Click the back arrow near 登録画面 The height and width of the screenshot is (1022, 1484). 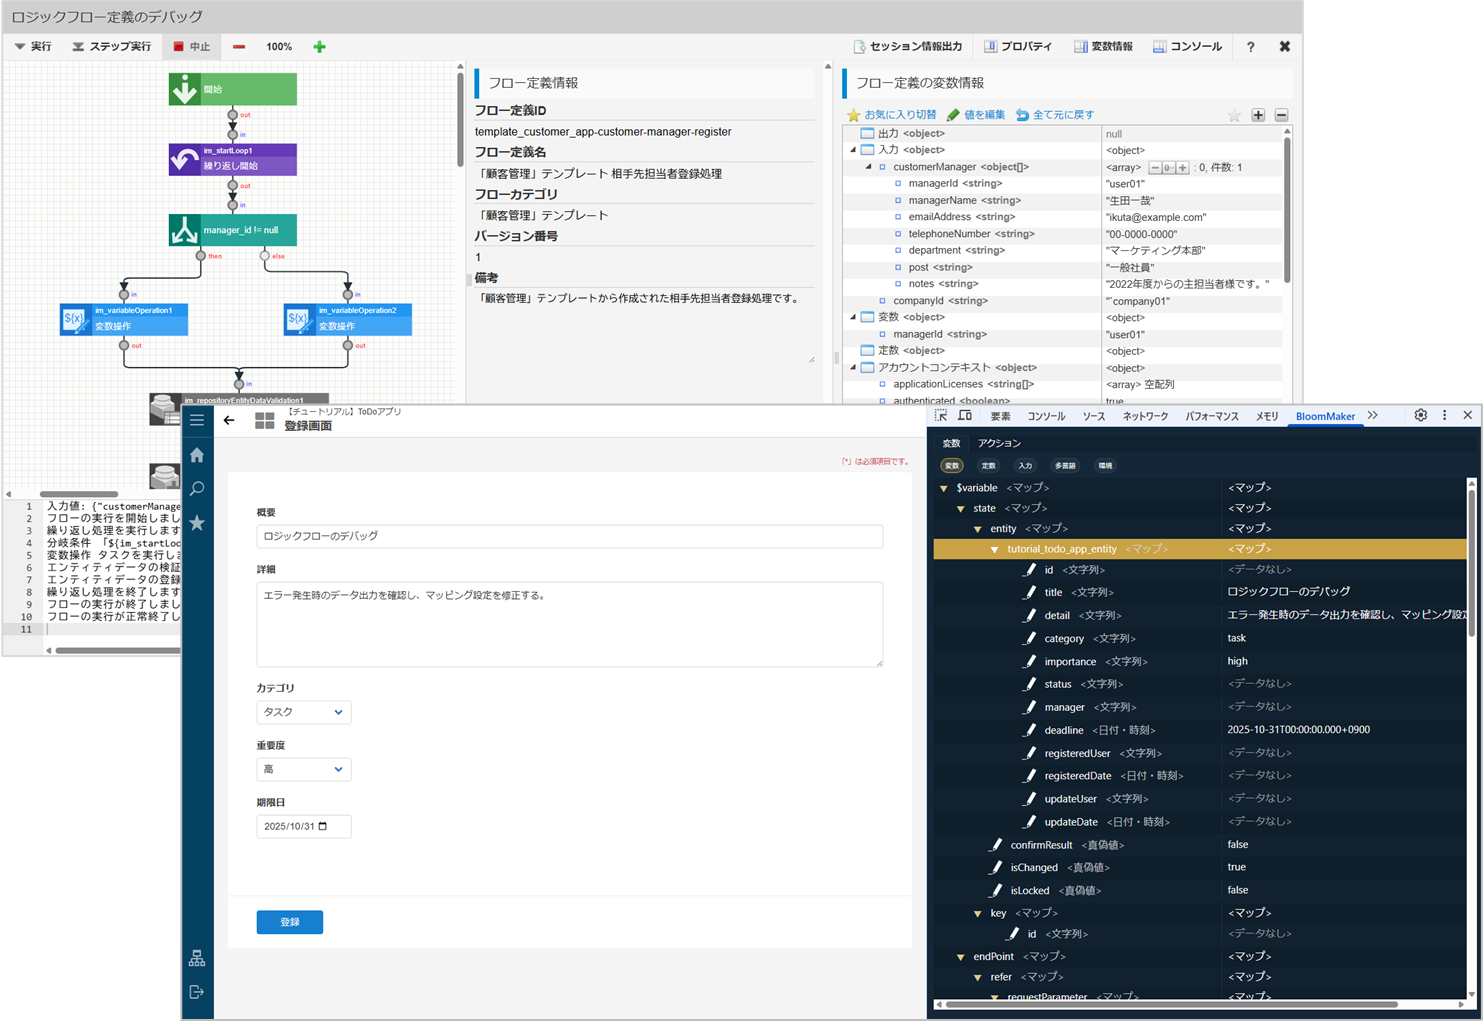pyautogui.click(x=229, y=420)
